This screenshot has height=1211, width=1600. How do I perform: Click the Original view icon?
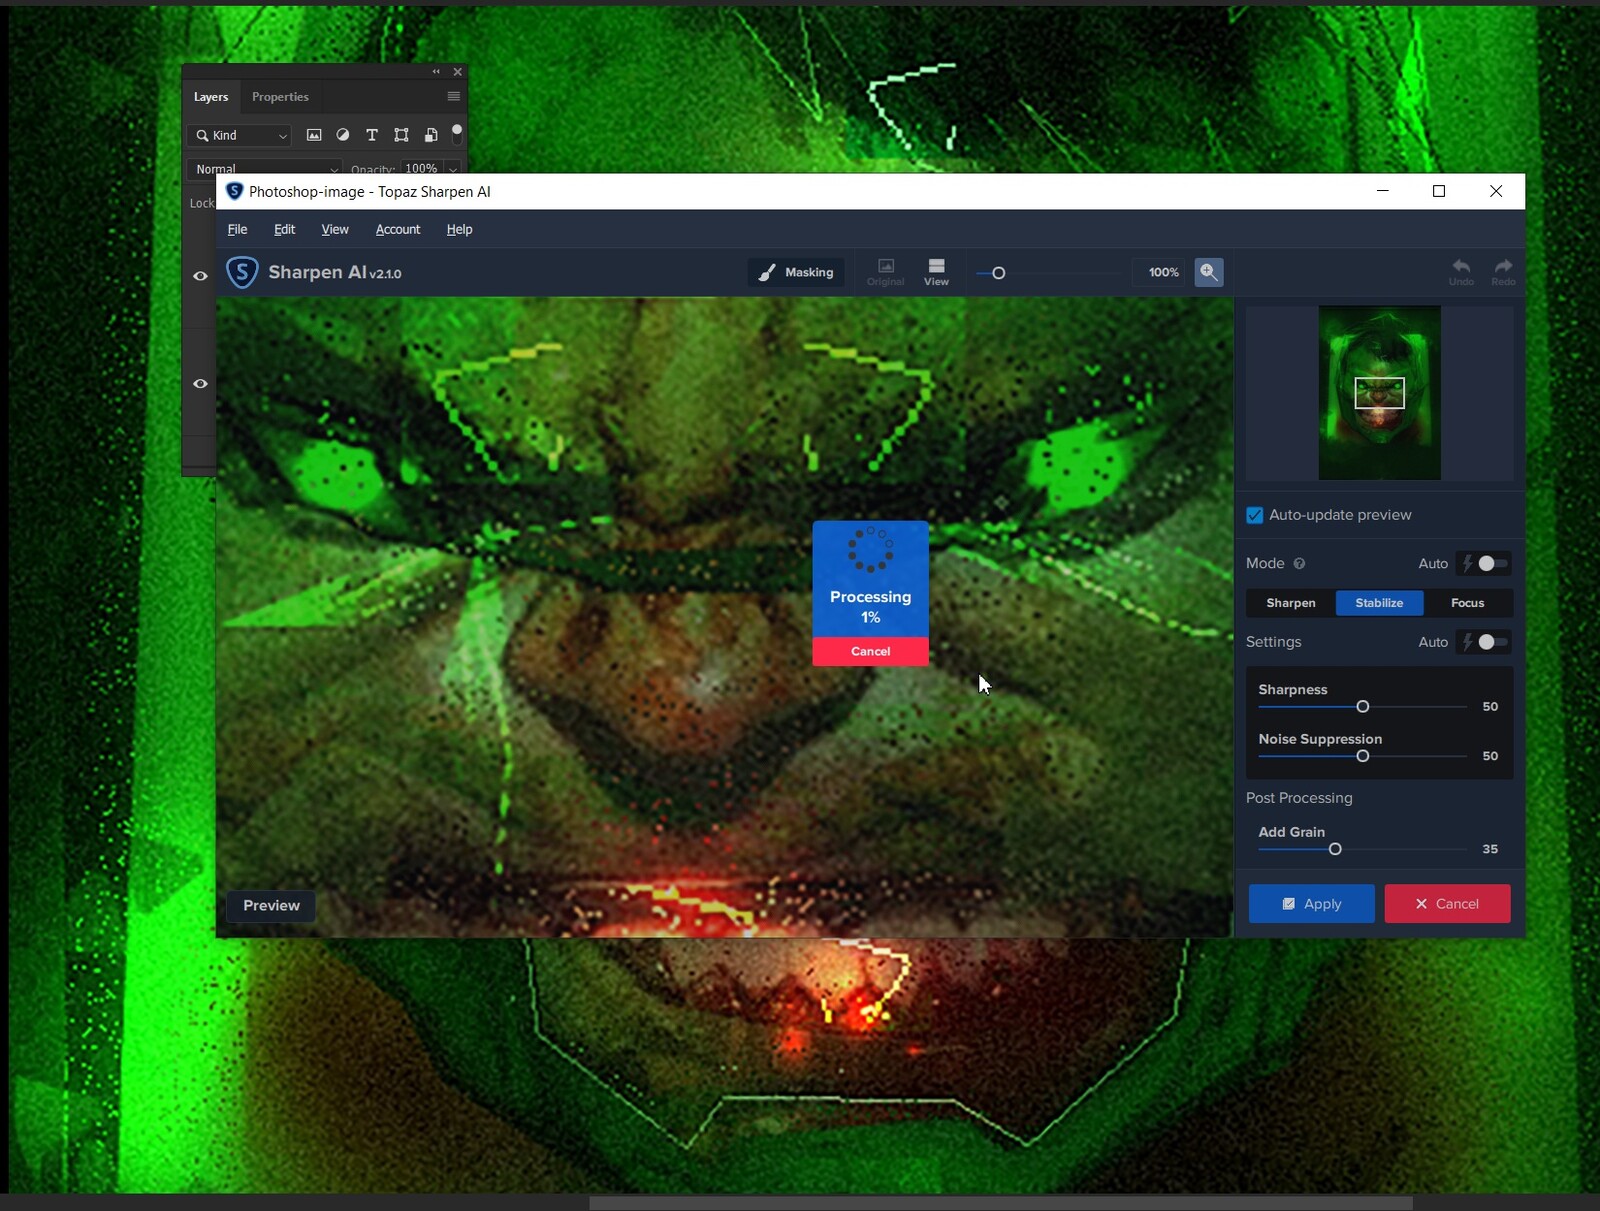click(x=885, y=271)
